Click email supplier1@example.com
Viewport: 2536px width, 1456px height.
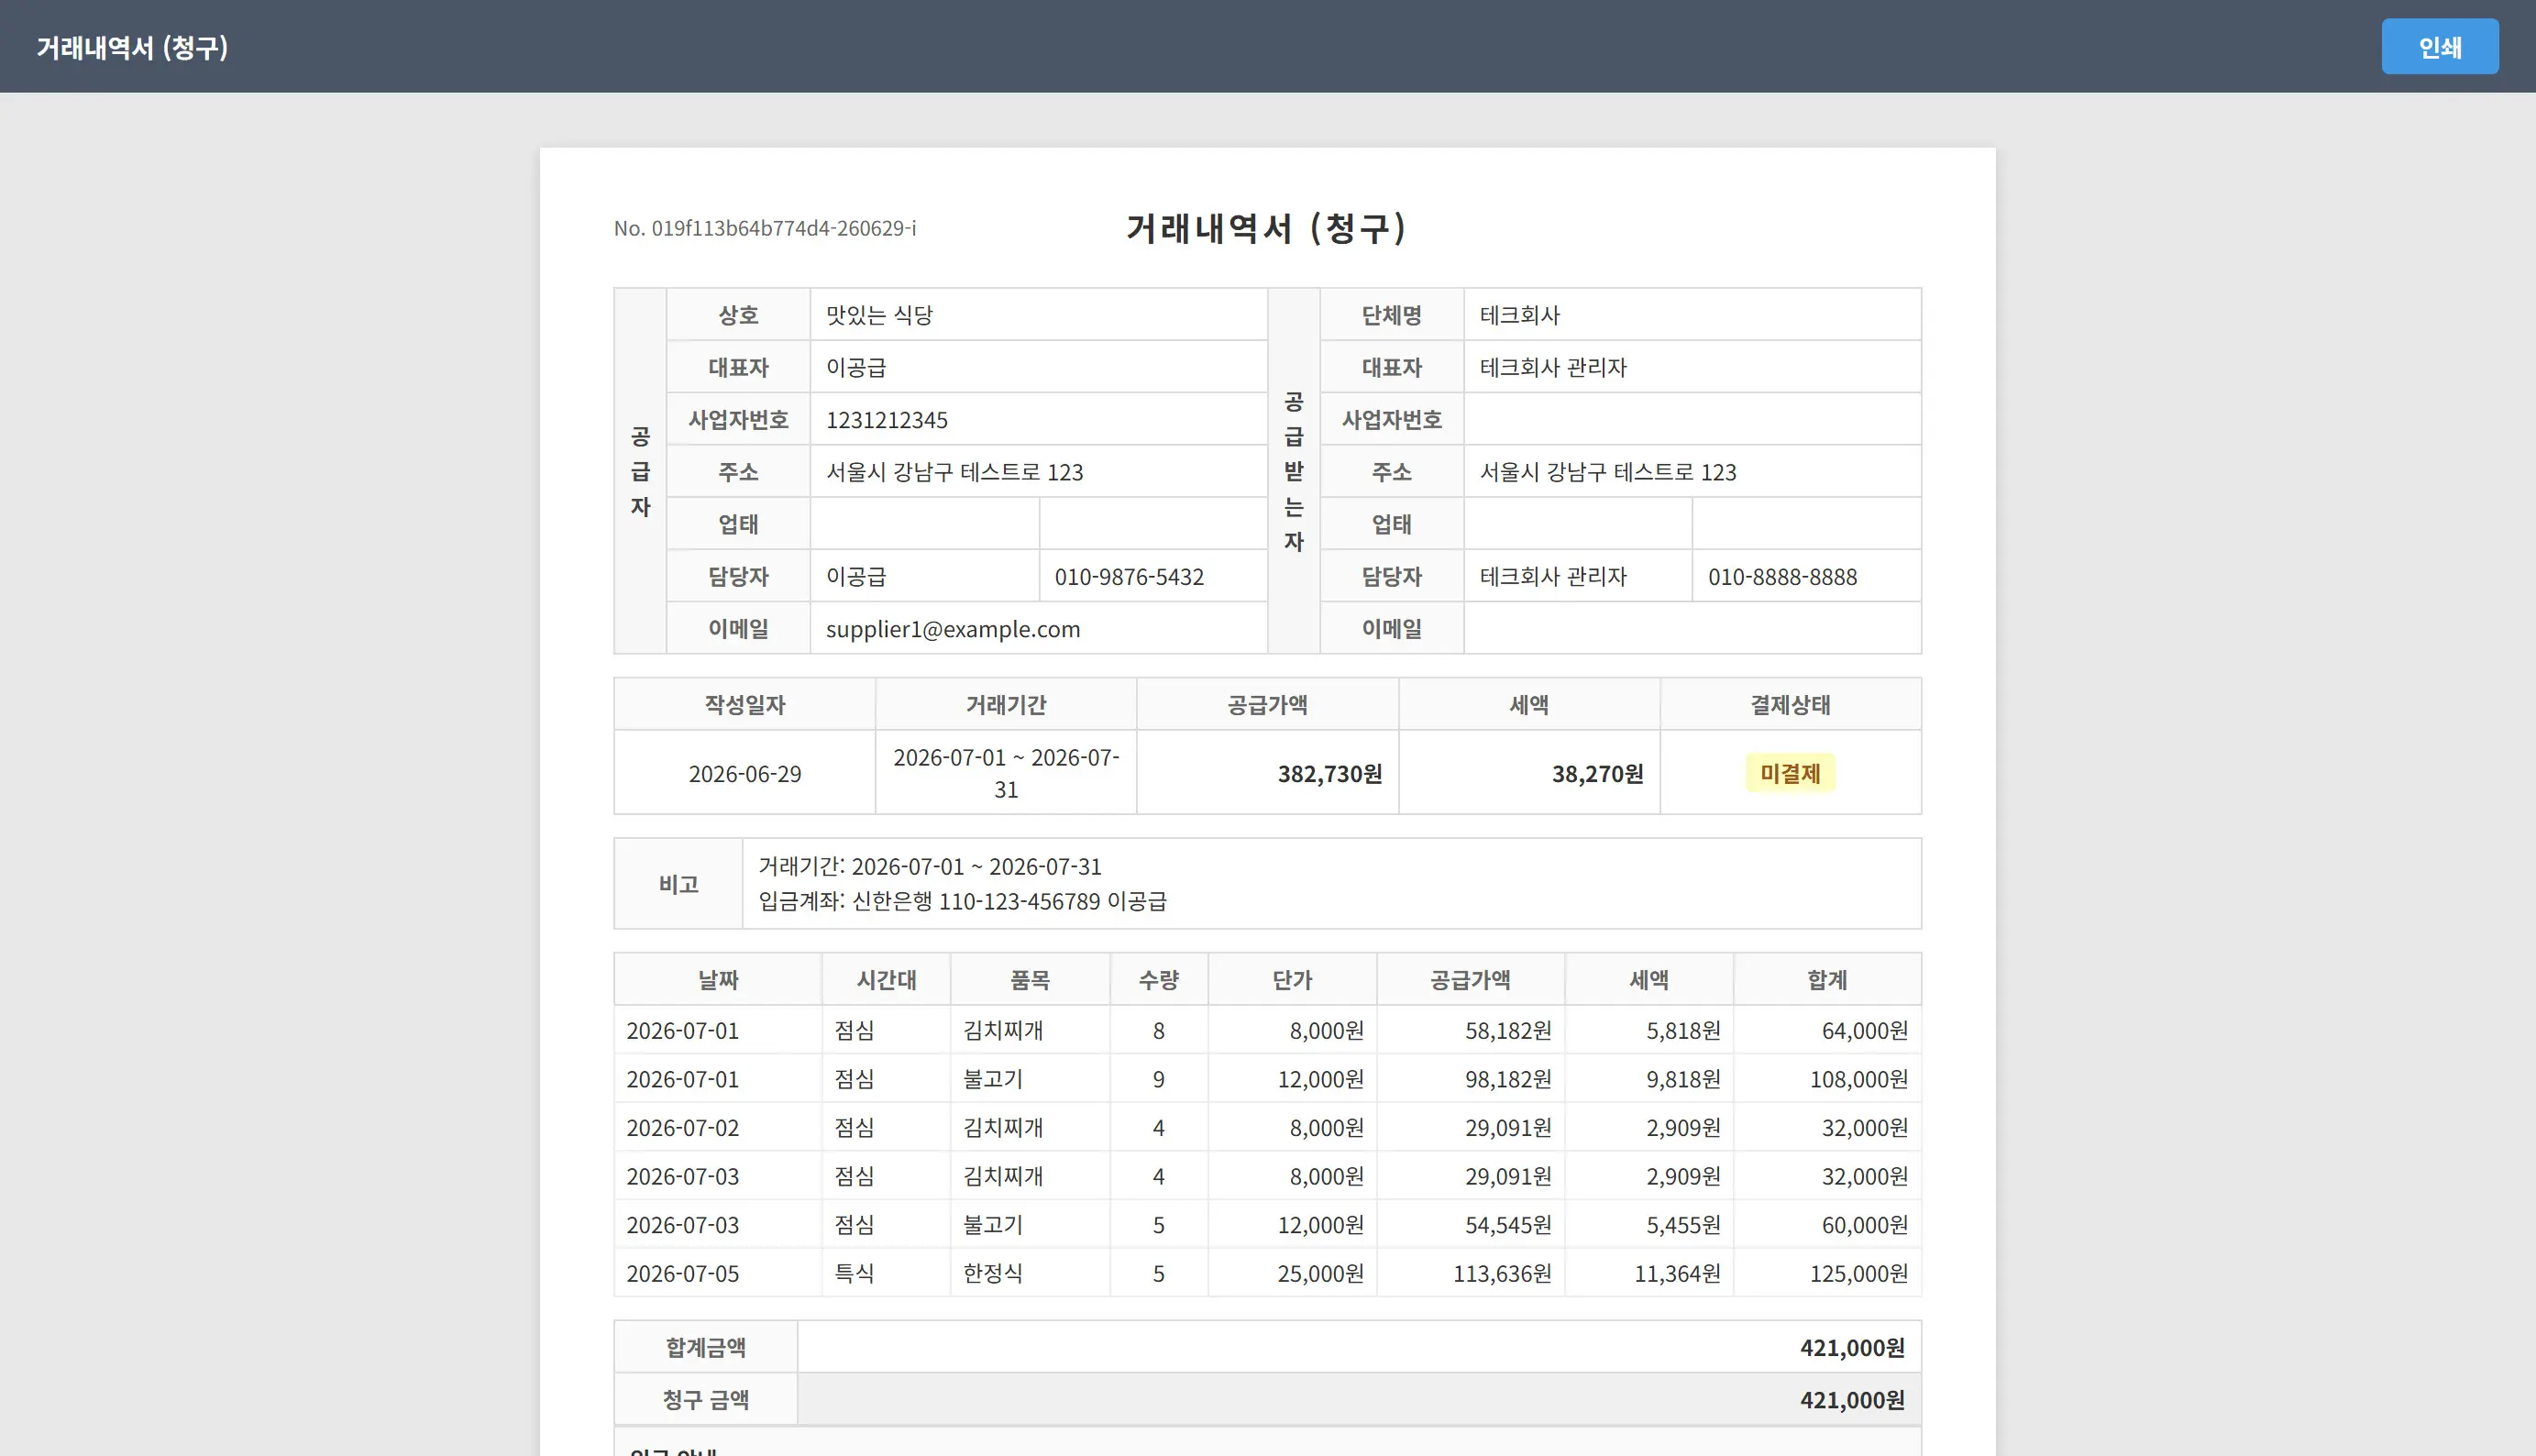tap(952, 629)
